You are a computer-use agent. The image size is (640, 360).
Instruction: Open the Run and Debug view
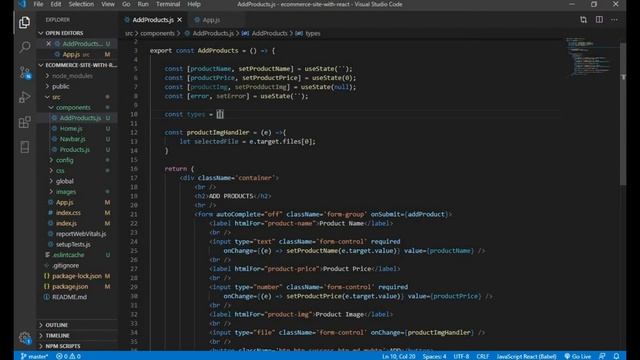pyautogui.click(x=24, y=97)
